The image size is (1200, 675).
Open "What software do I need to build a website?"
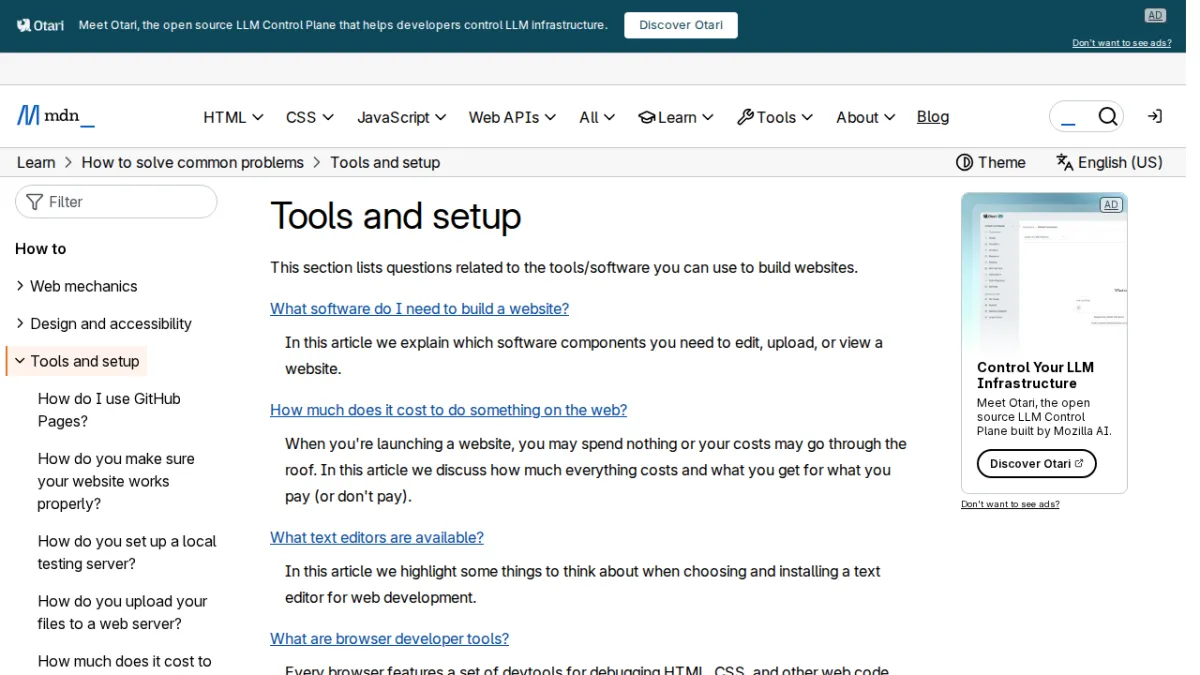(x=419, y=309)
